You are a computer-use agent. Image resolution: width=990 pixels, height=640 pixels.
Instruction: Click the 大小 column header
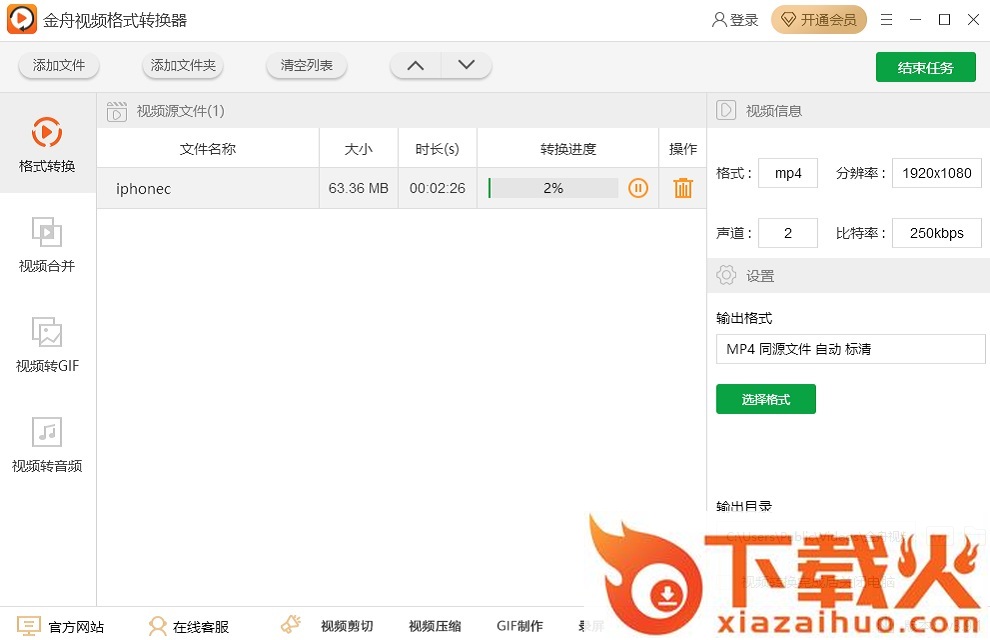click(x=359, y=149)
